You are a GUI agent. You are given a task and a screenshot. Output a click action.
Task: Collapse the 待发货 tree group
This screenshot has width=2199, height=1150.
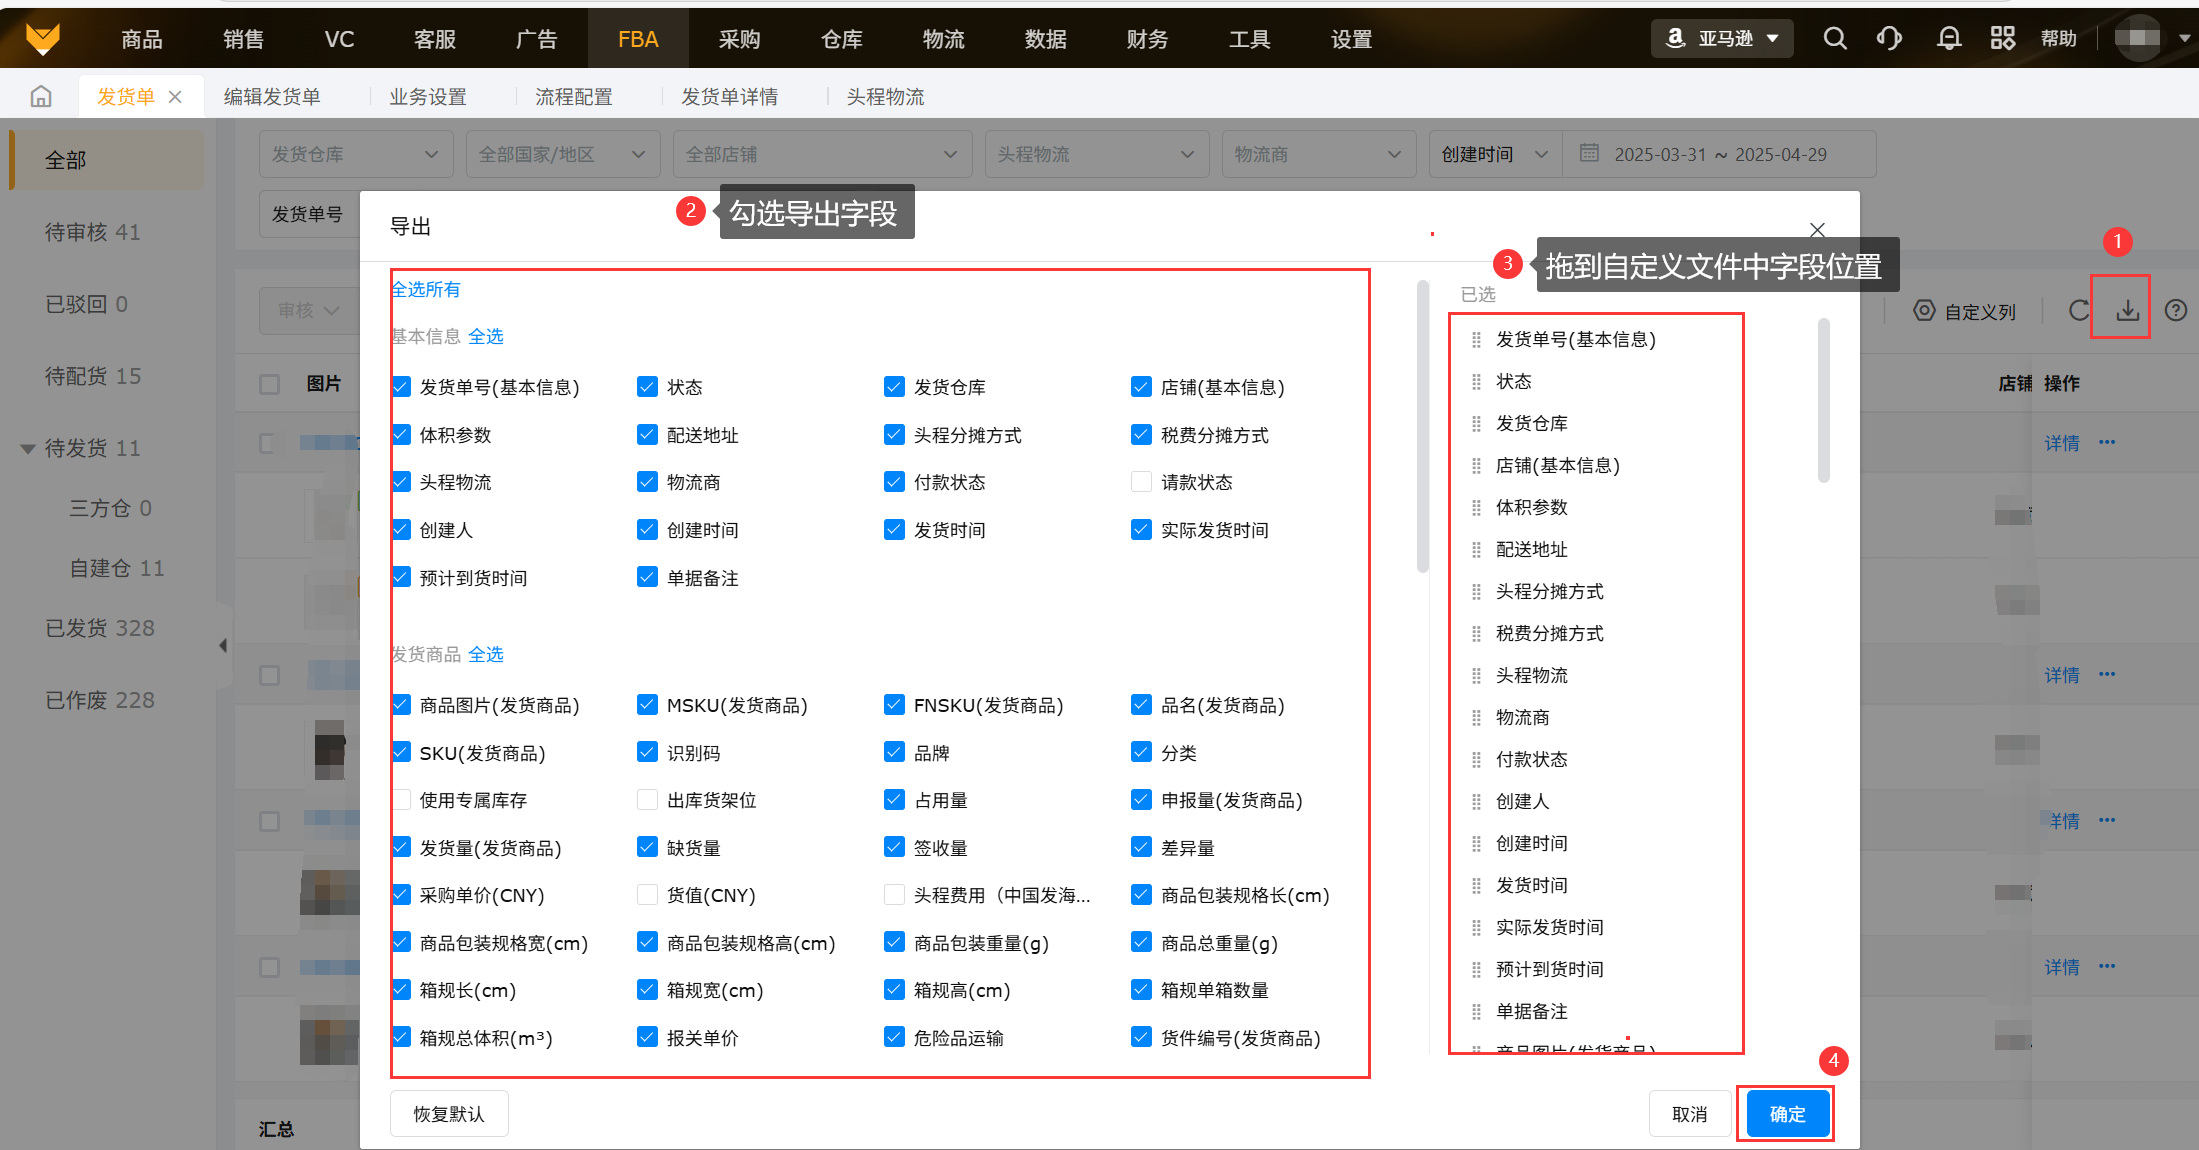pyautogui.click(x=28, y=449)
